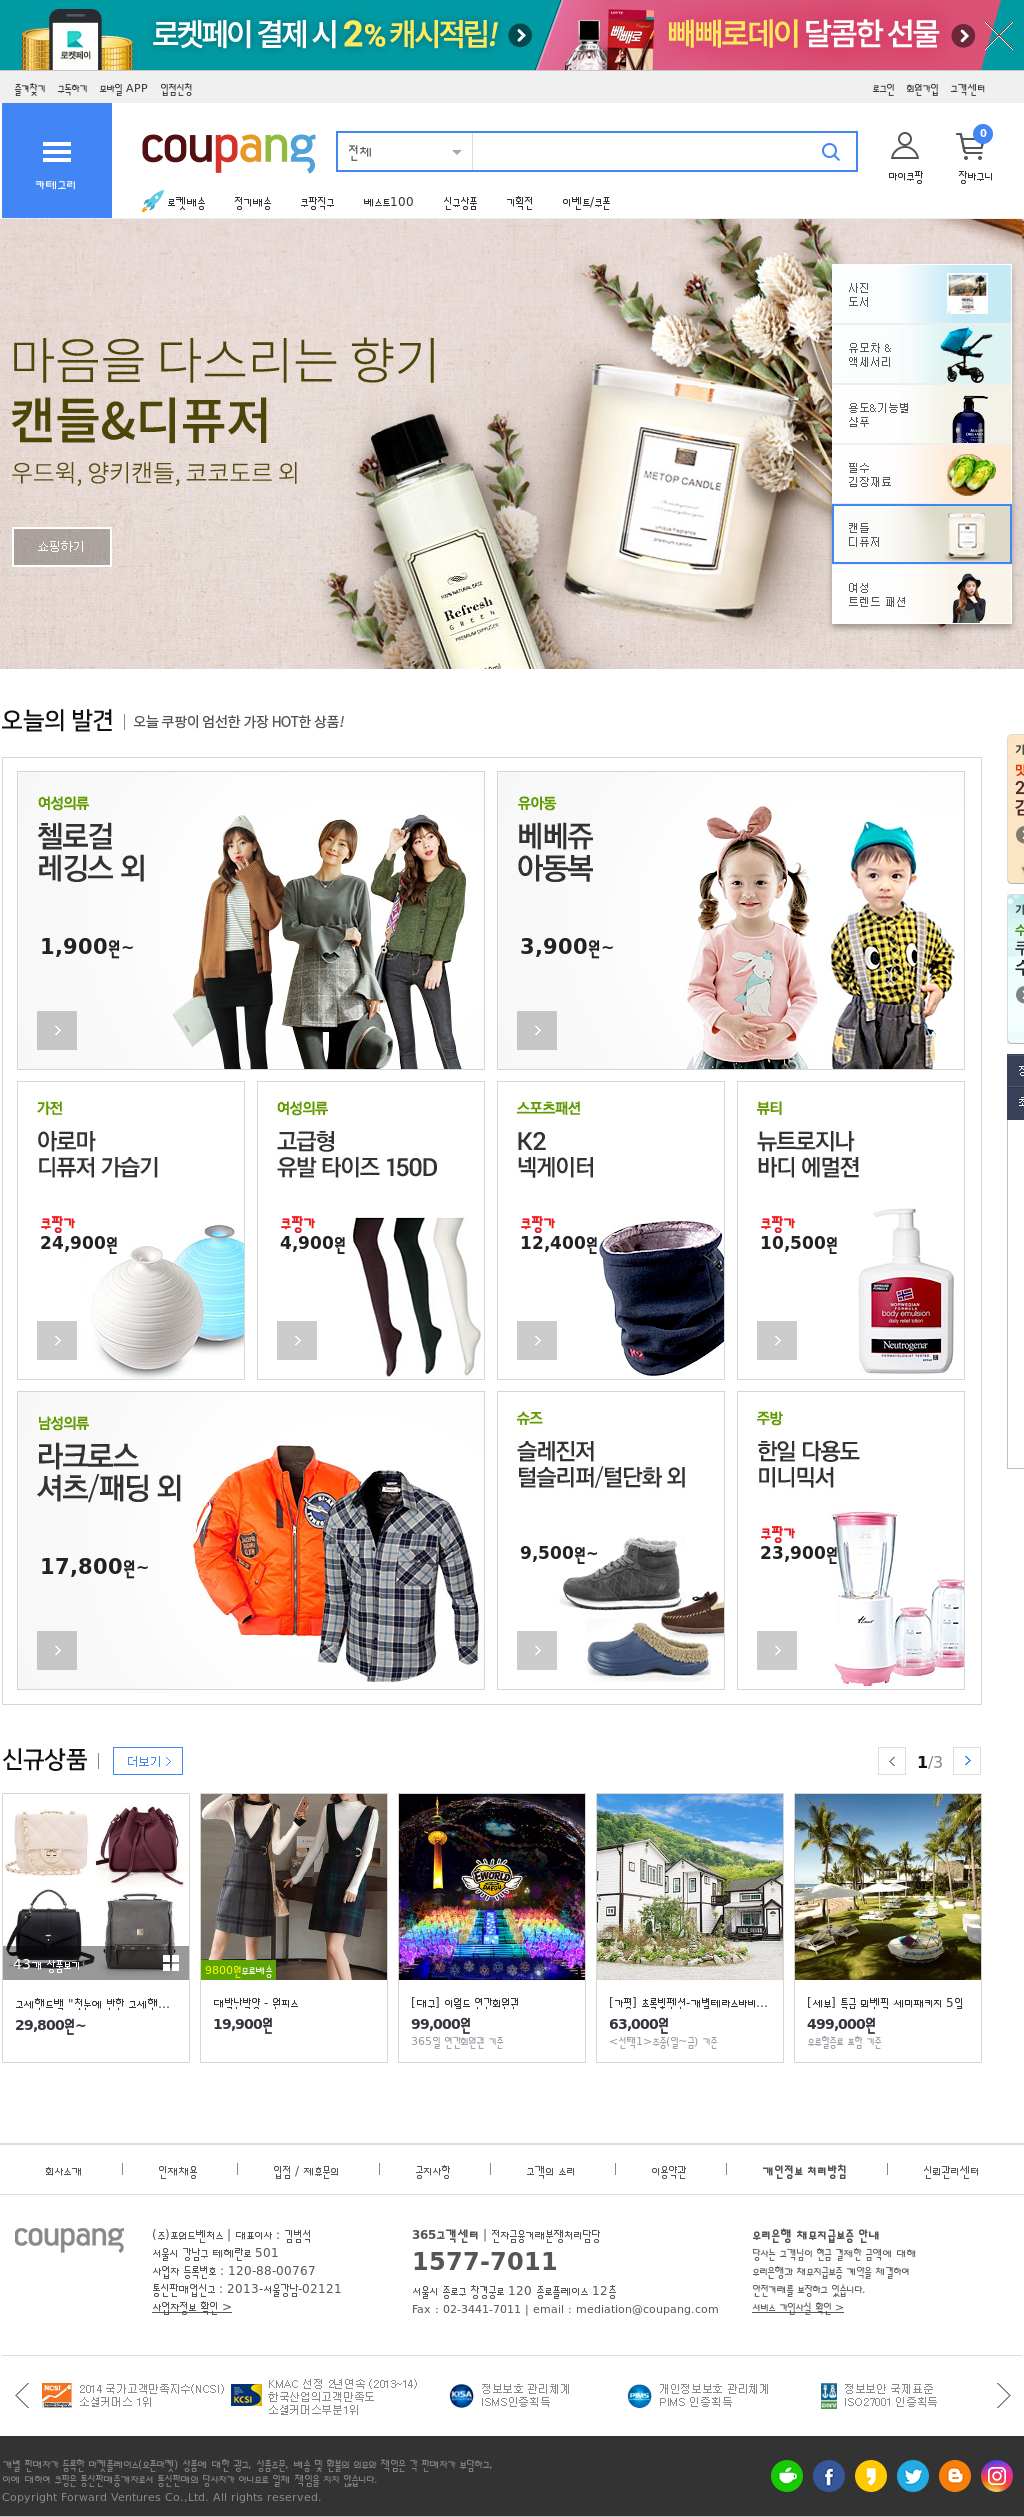This screenshot has width=1024, height=2517.
Task: Click the shop now button on banner
Action: pos(61,547)
